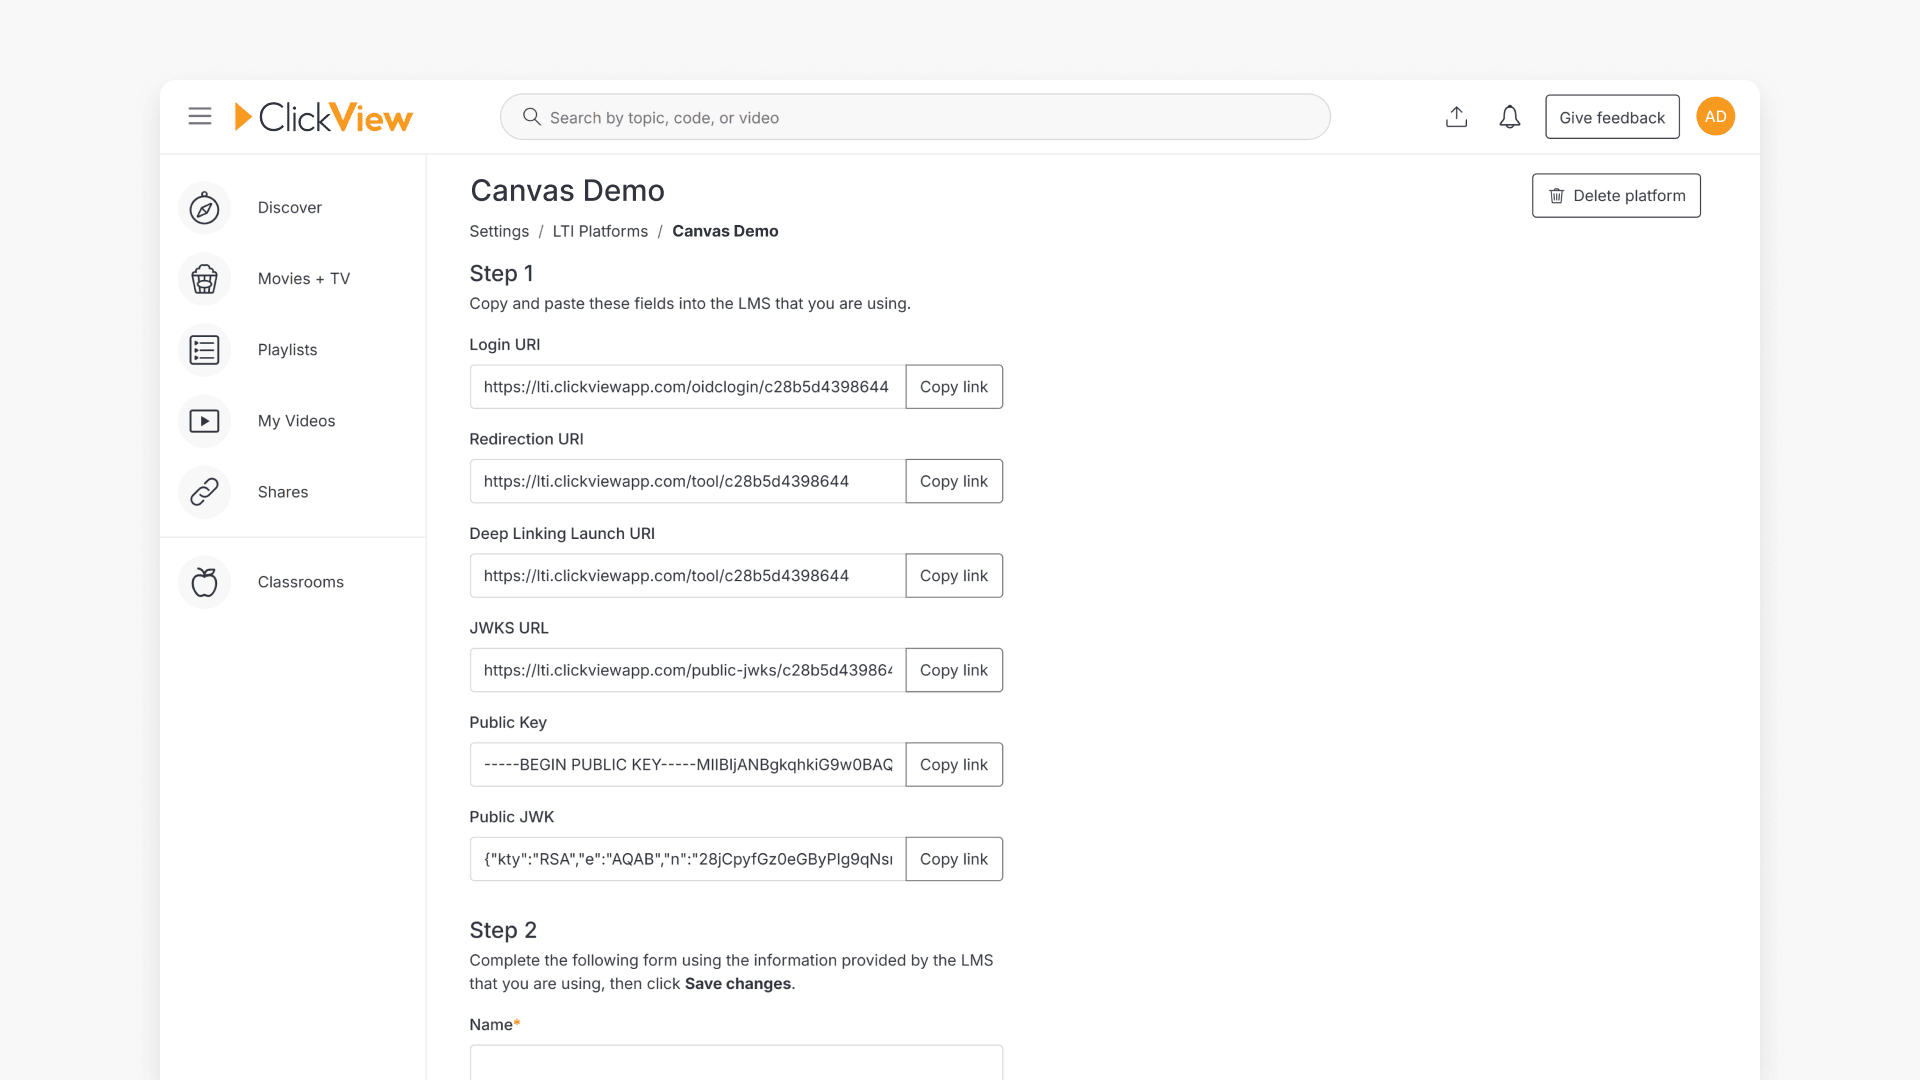1920x1080 pixels.
Task: Click Give feedback
Action: [x=1612, y=116]
